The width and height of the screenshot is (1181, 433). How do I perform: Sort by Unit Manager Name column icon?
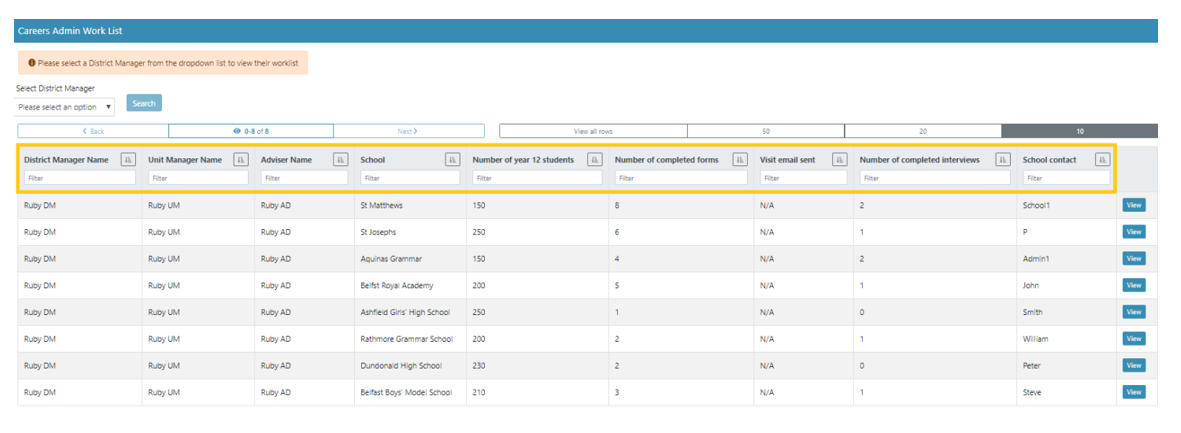(241, 160)
